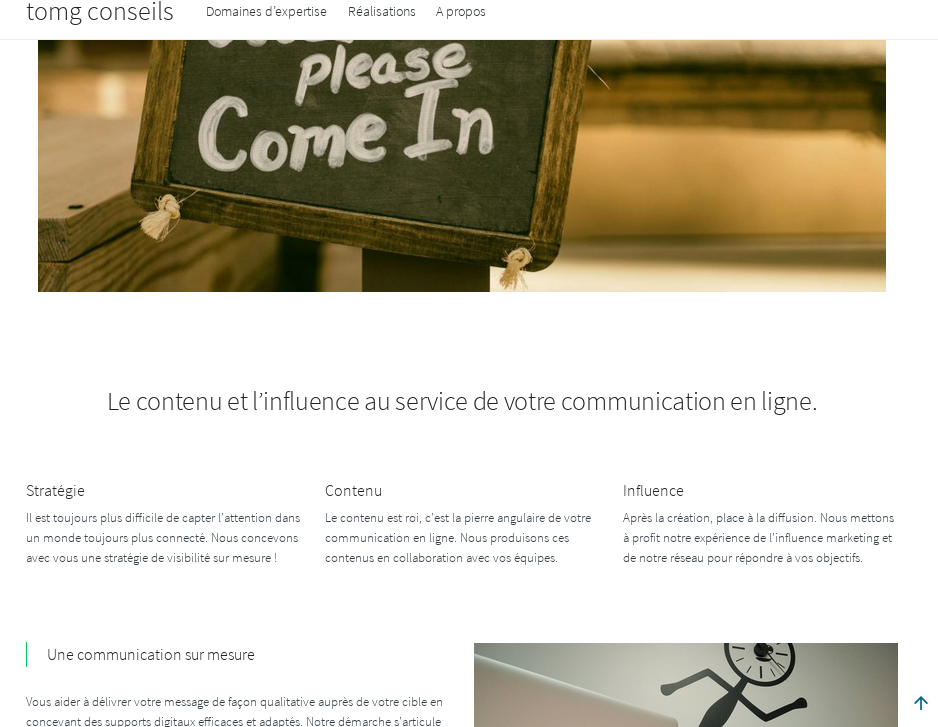
Task: Click the Stratégie description paragraph
Action: coord(163,538)
